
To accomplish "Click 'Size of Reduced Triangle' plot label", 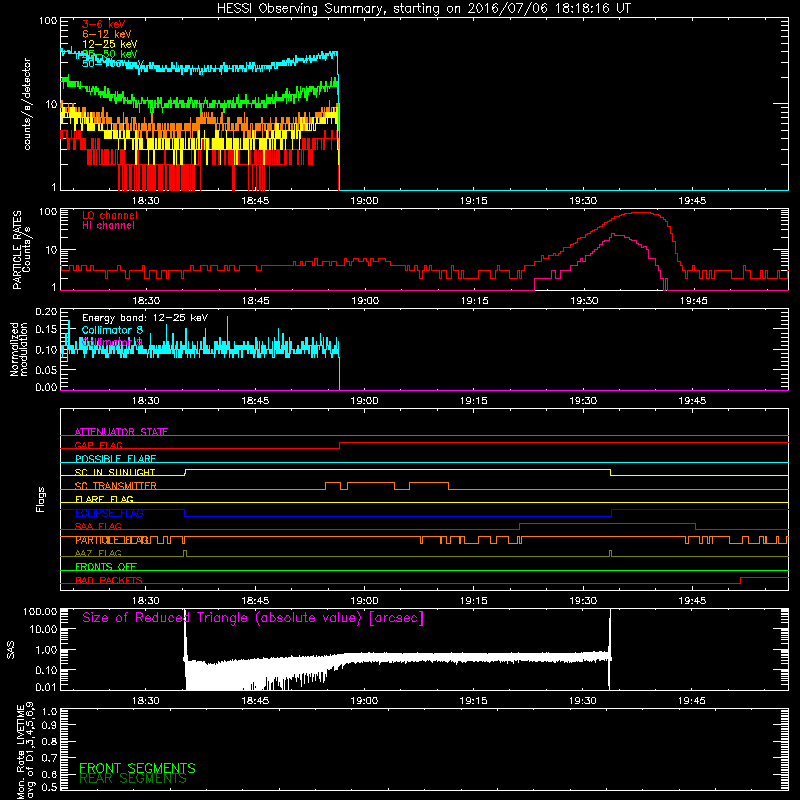I will coord(253,618).
